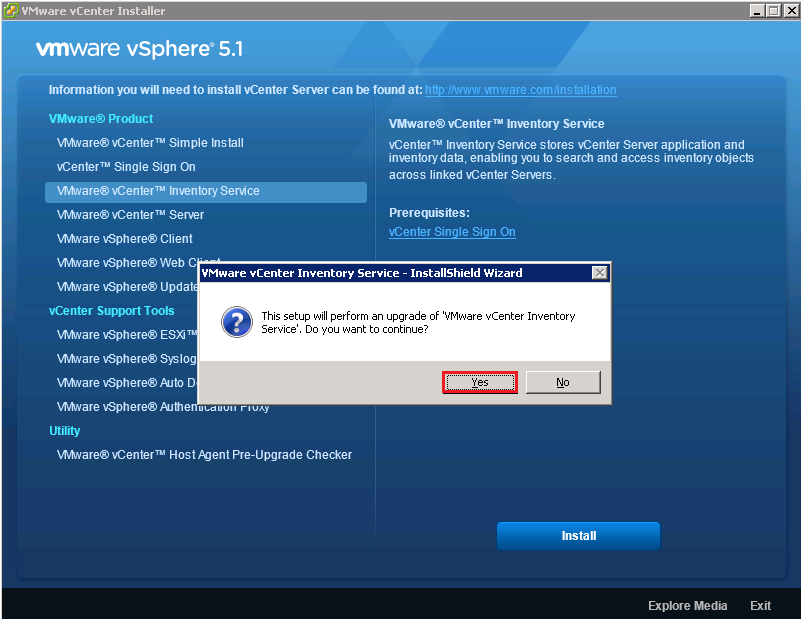Select vCenter Host Agent Pre-Upgrade Checker
This screenshot has height=619, width=801.
coord(204,455)
